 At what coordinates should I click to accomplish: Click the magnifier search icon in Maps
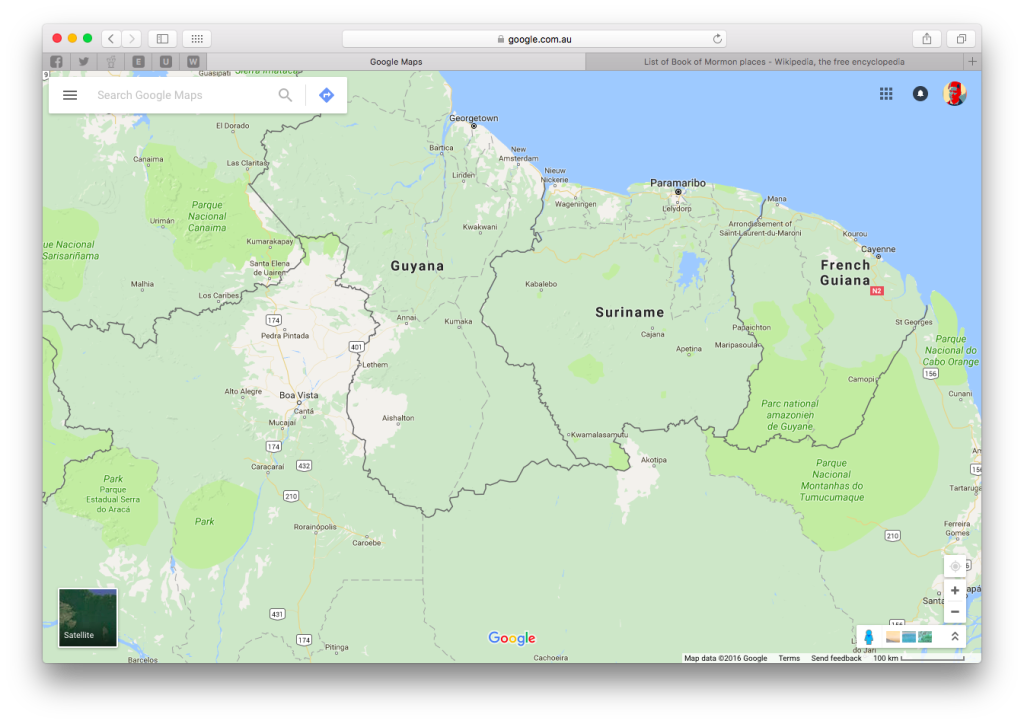[285, 95]
